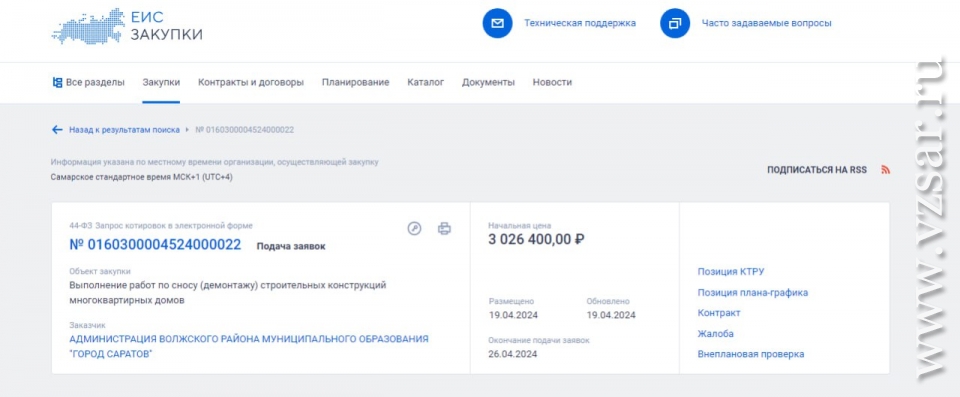Click the back arrow to search results
This screenshot has height=397, width=960.
(x=57, y=130)
